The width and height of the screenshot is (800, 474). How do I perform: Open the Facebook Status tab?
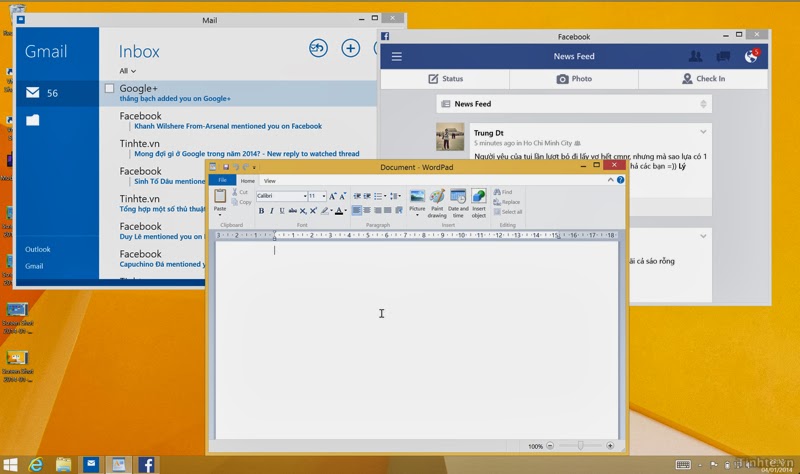click(445, 79)
